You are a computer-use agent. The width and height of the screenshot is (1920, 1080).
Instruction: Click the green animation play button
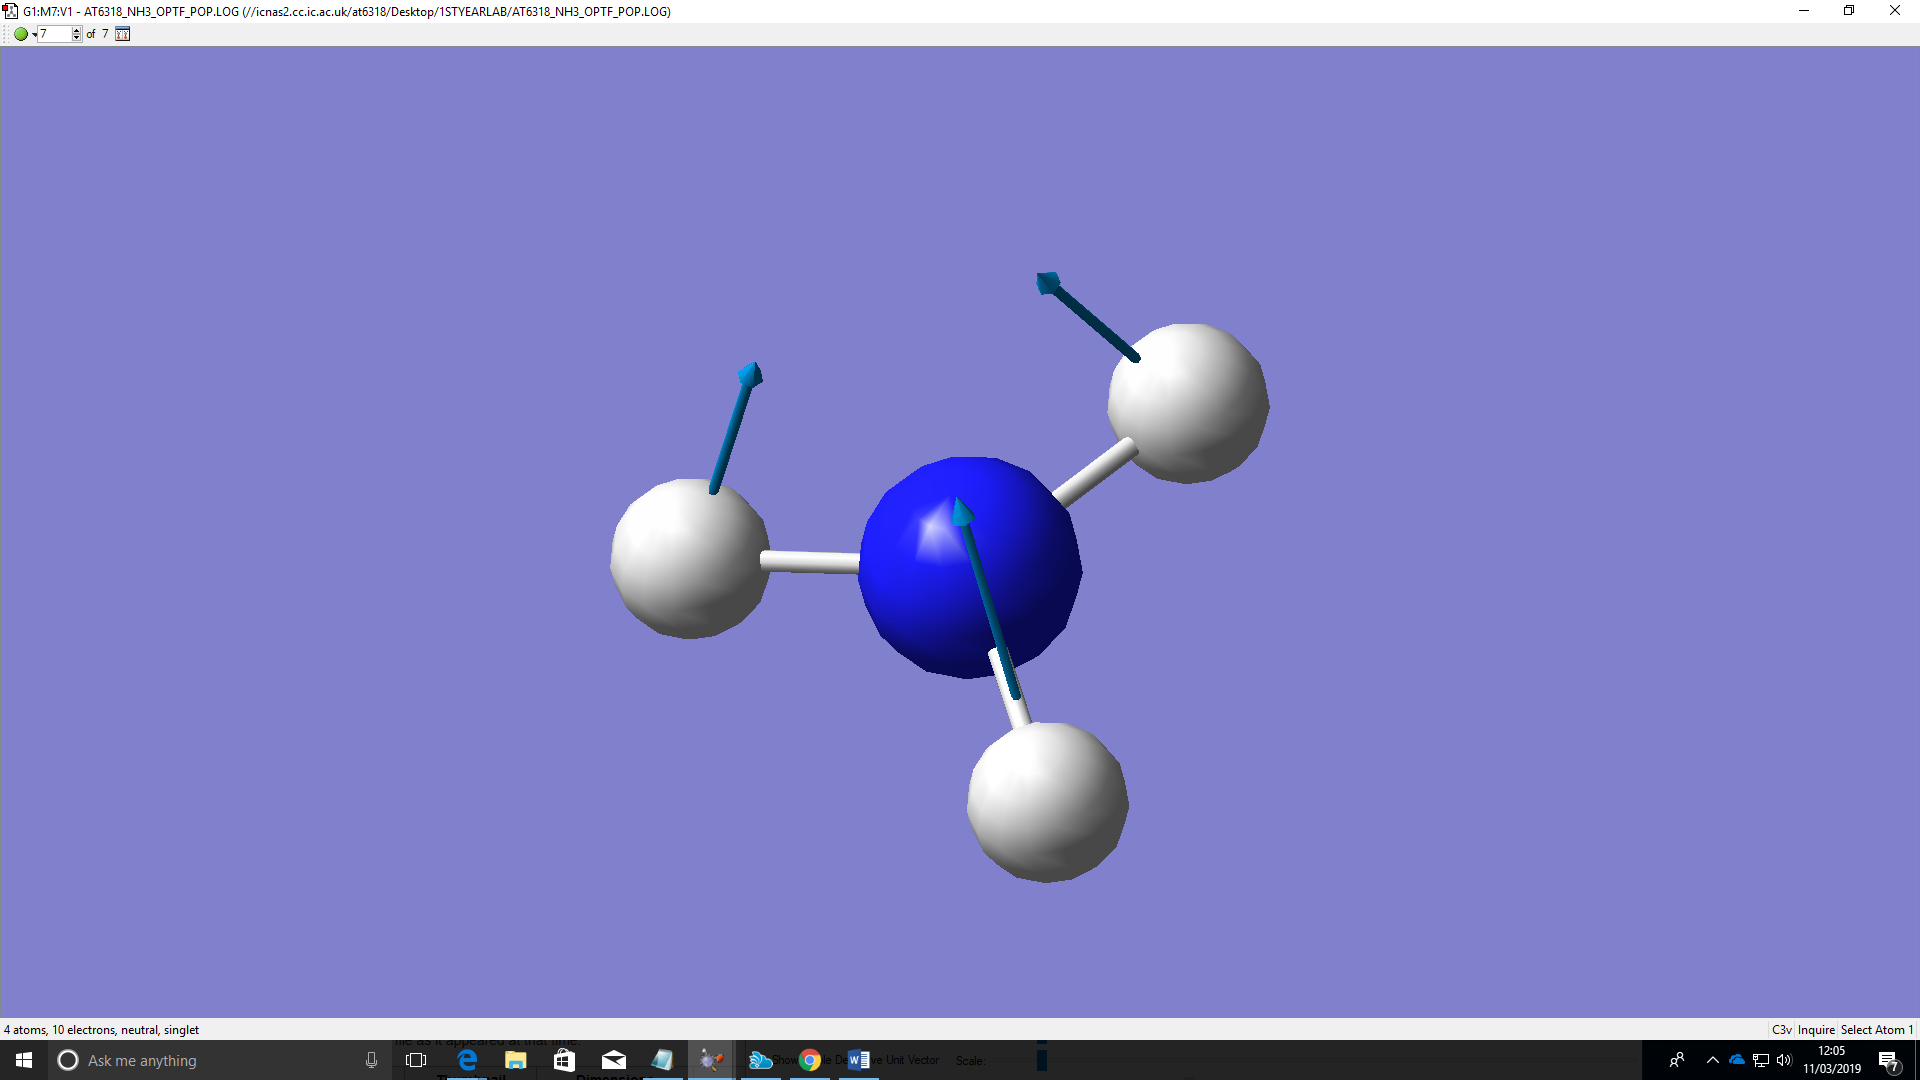pos(20,34)
